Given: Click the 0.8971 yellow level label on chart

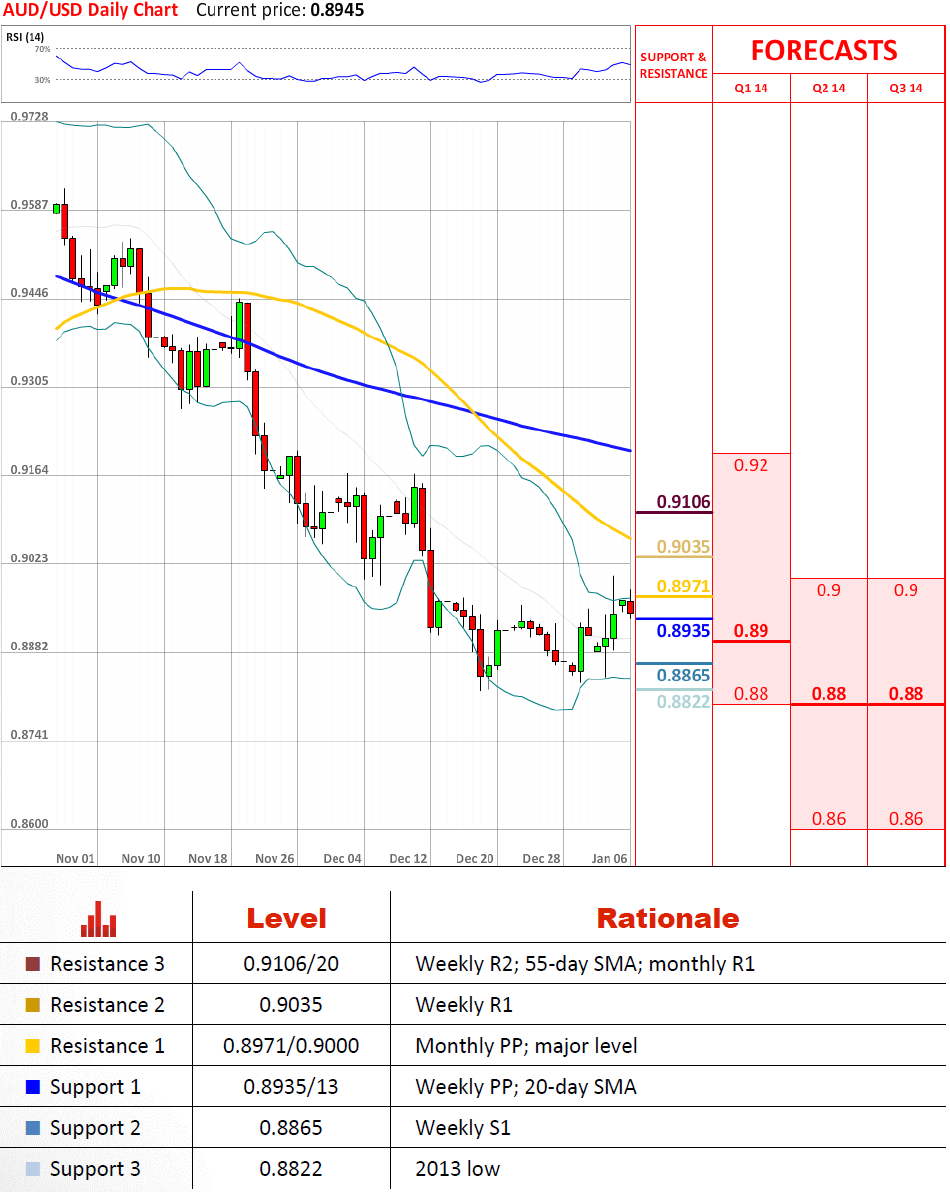Looking at the screenshot, I should pos(683,586).
